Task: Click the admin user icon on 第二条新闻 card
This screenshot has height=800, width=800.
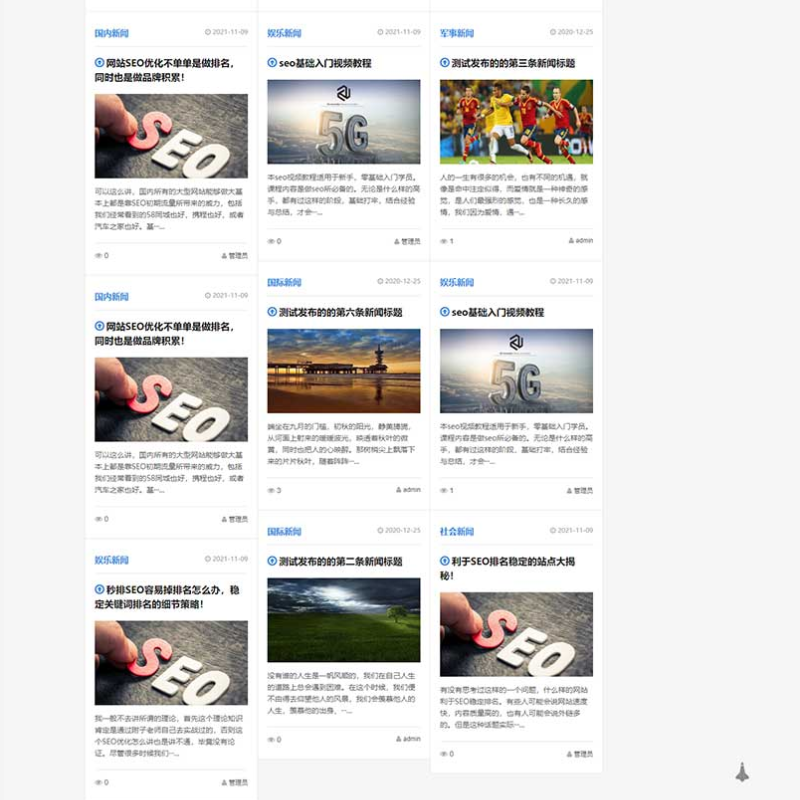Action: click(x=398, y=739)
